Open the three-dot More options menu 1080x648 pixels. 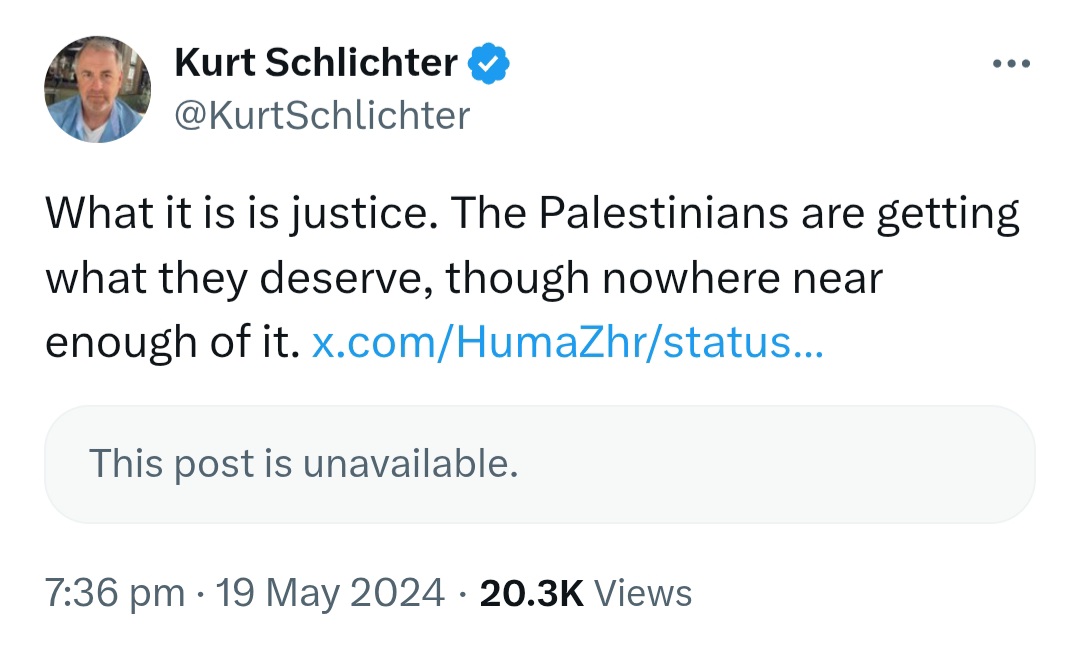(1010, 65)
